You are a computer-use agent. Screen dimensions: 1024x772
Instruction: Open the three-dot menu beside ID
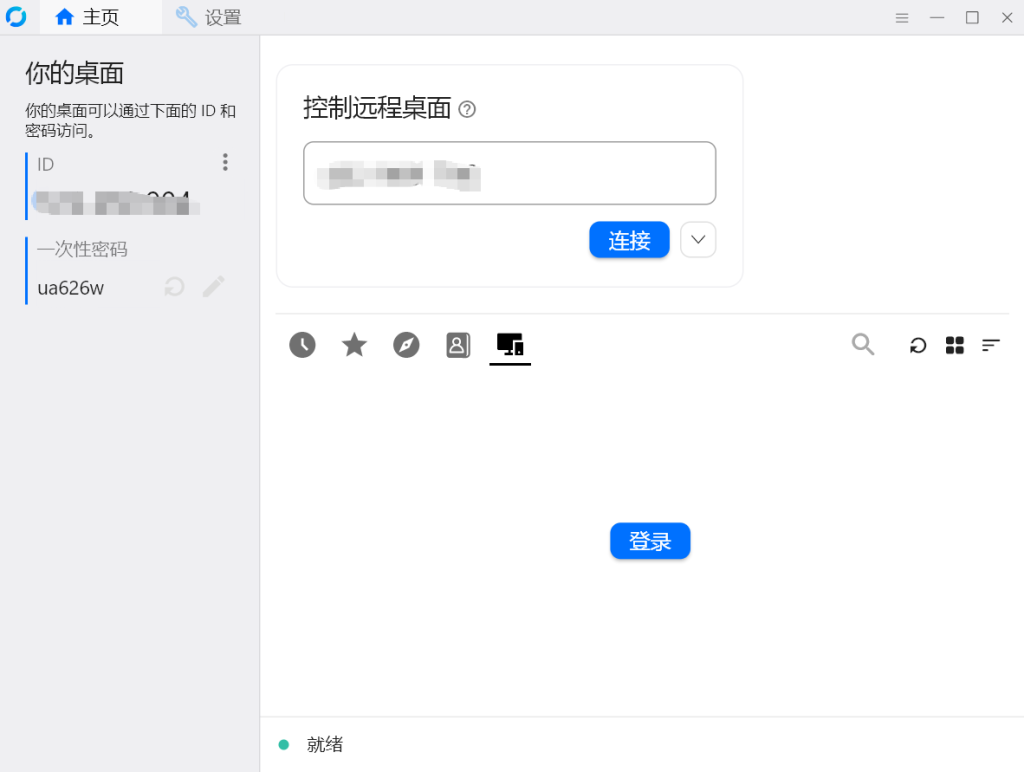225,162
